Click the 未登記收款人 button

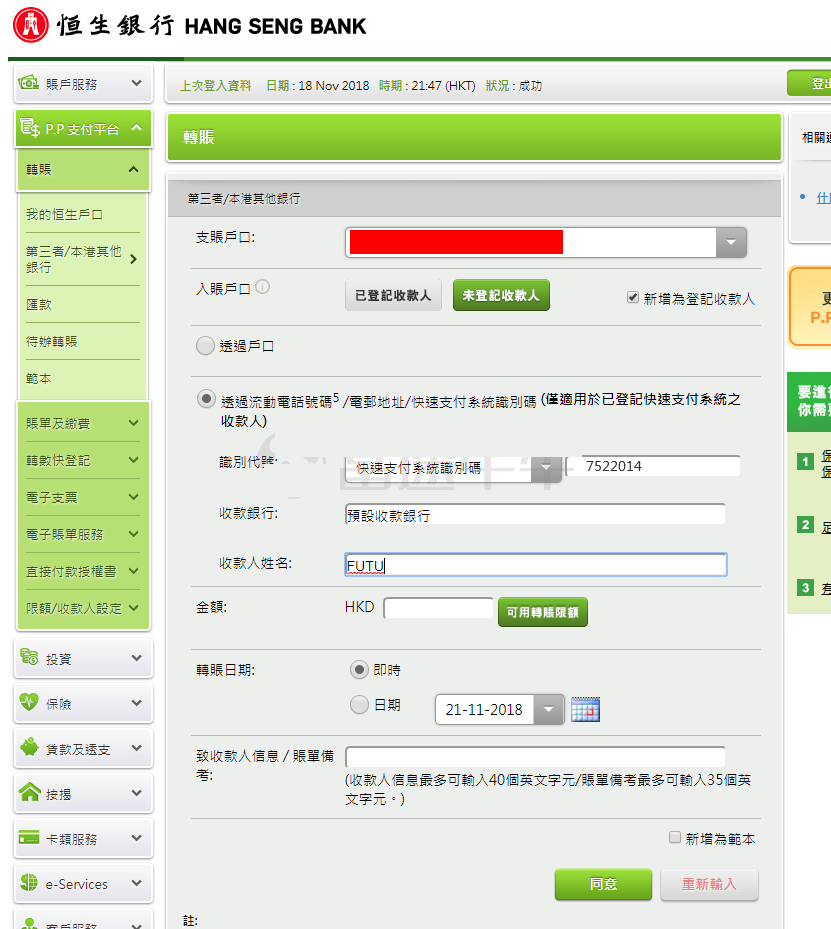(x=501, y=295)
